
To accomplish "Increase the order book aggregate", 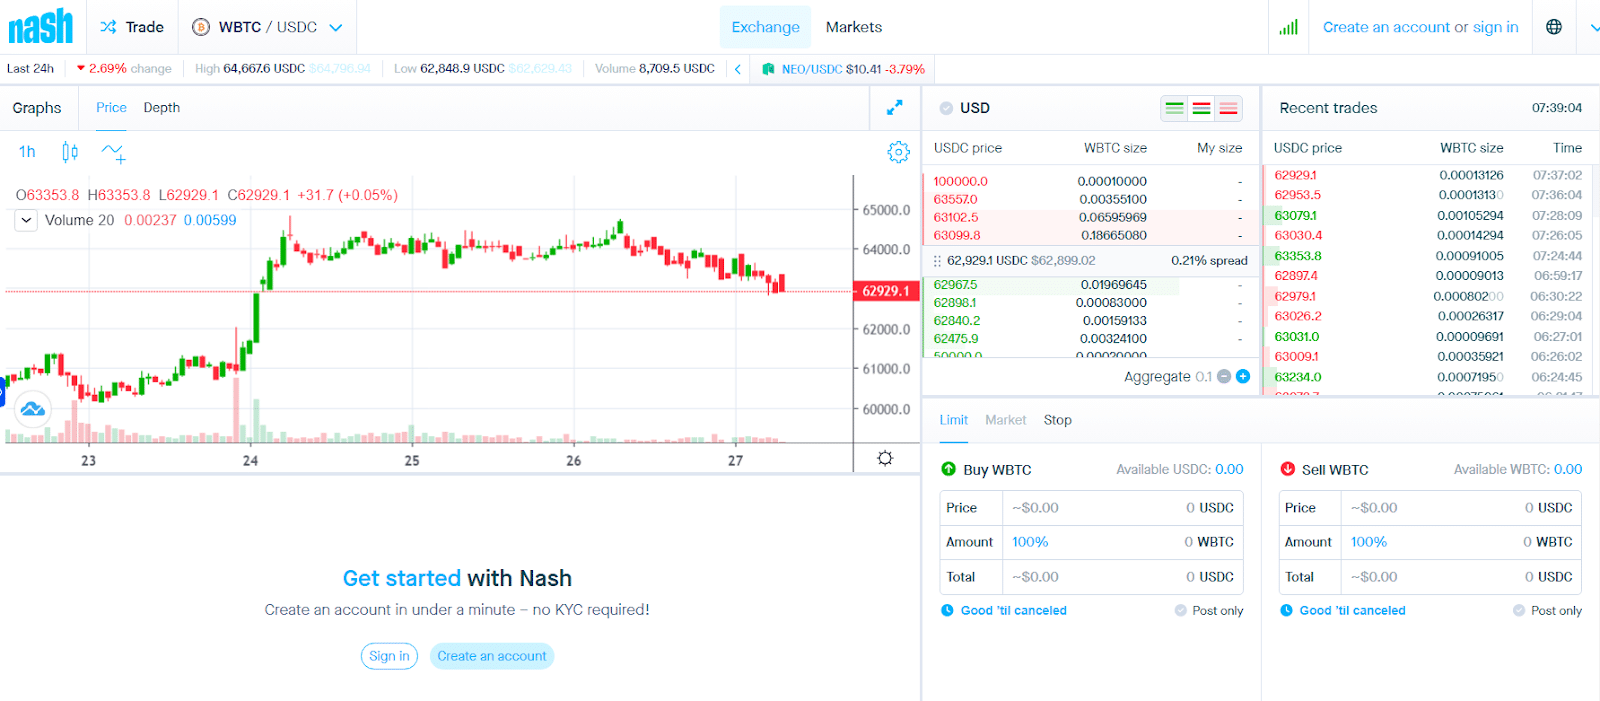I will (1243, 377).
